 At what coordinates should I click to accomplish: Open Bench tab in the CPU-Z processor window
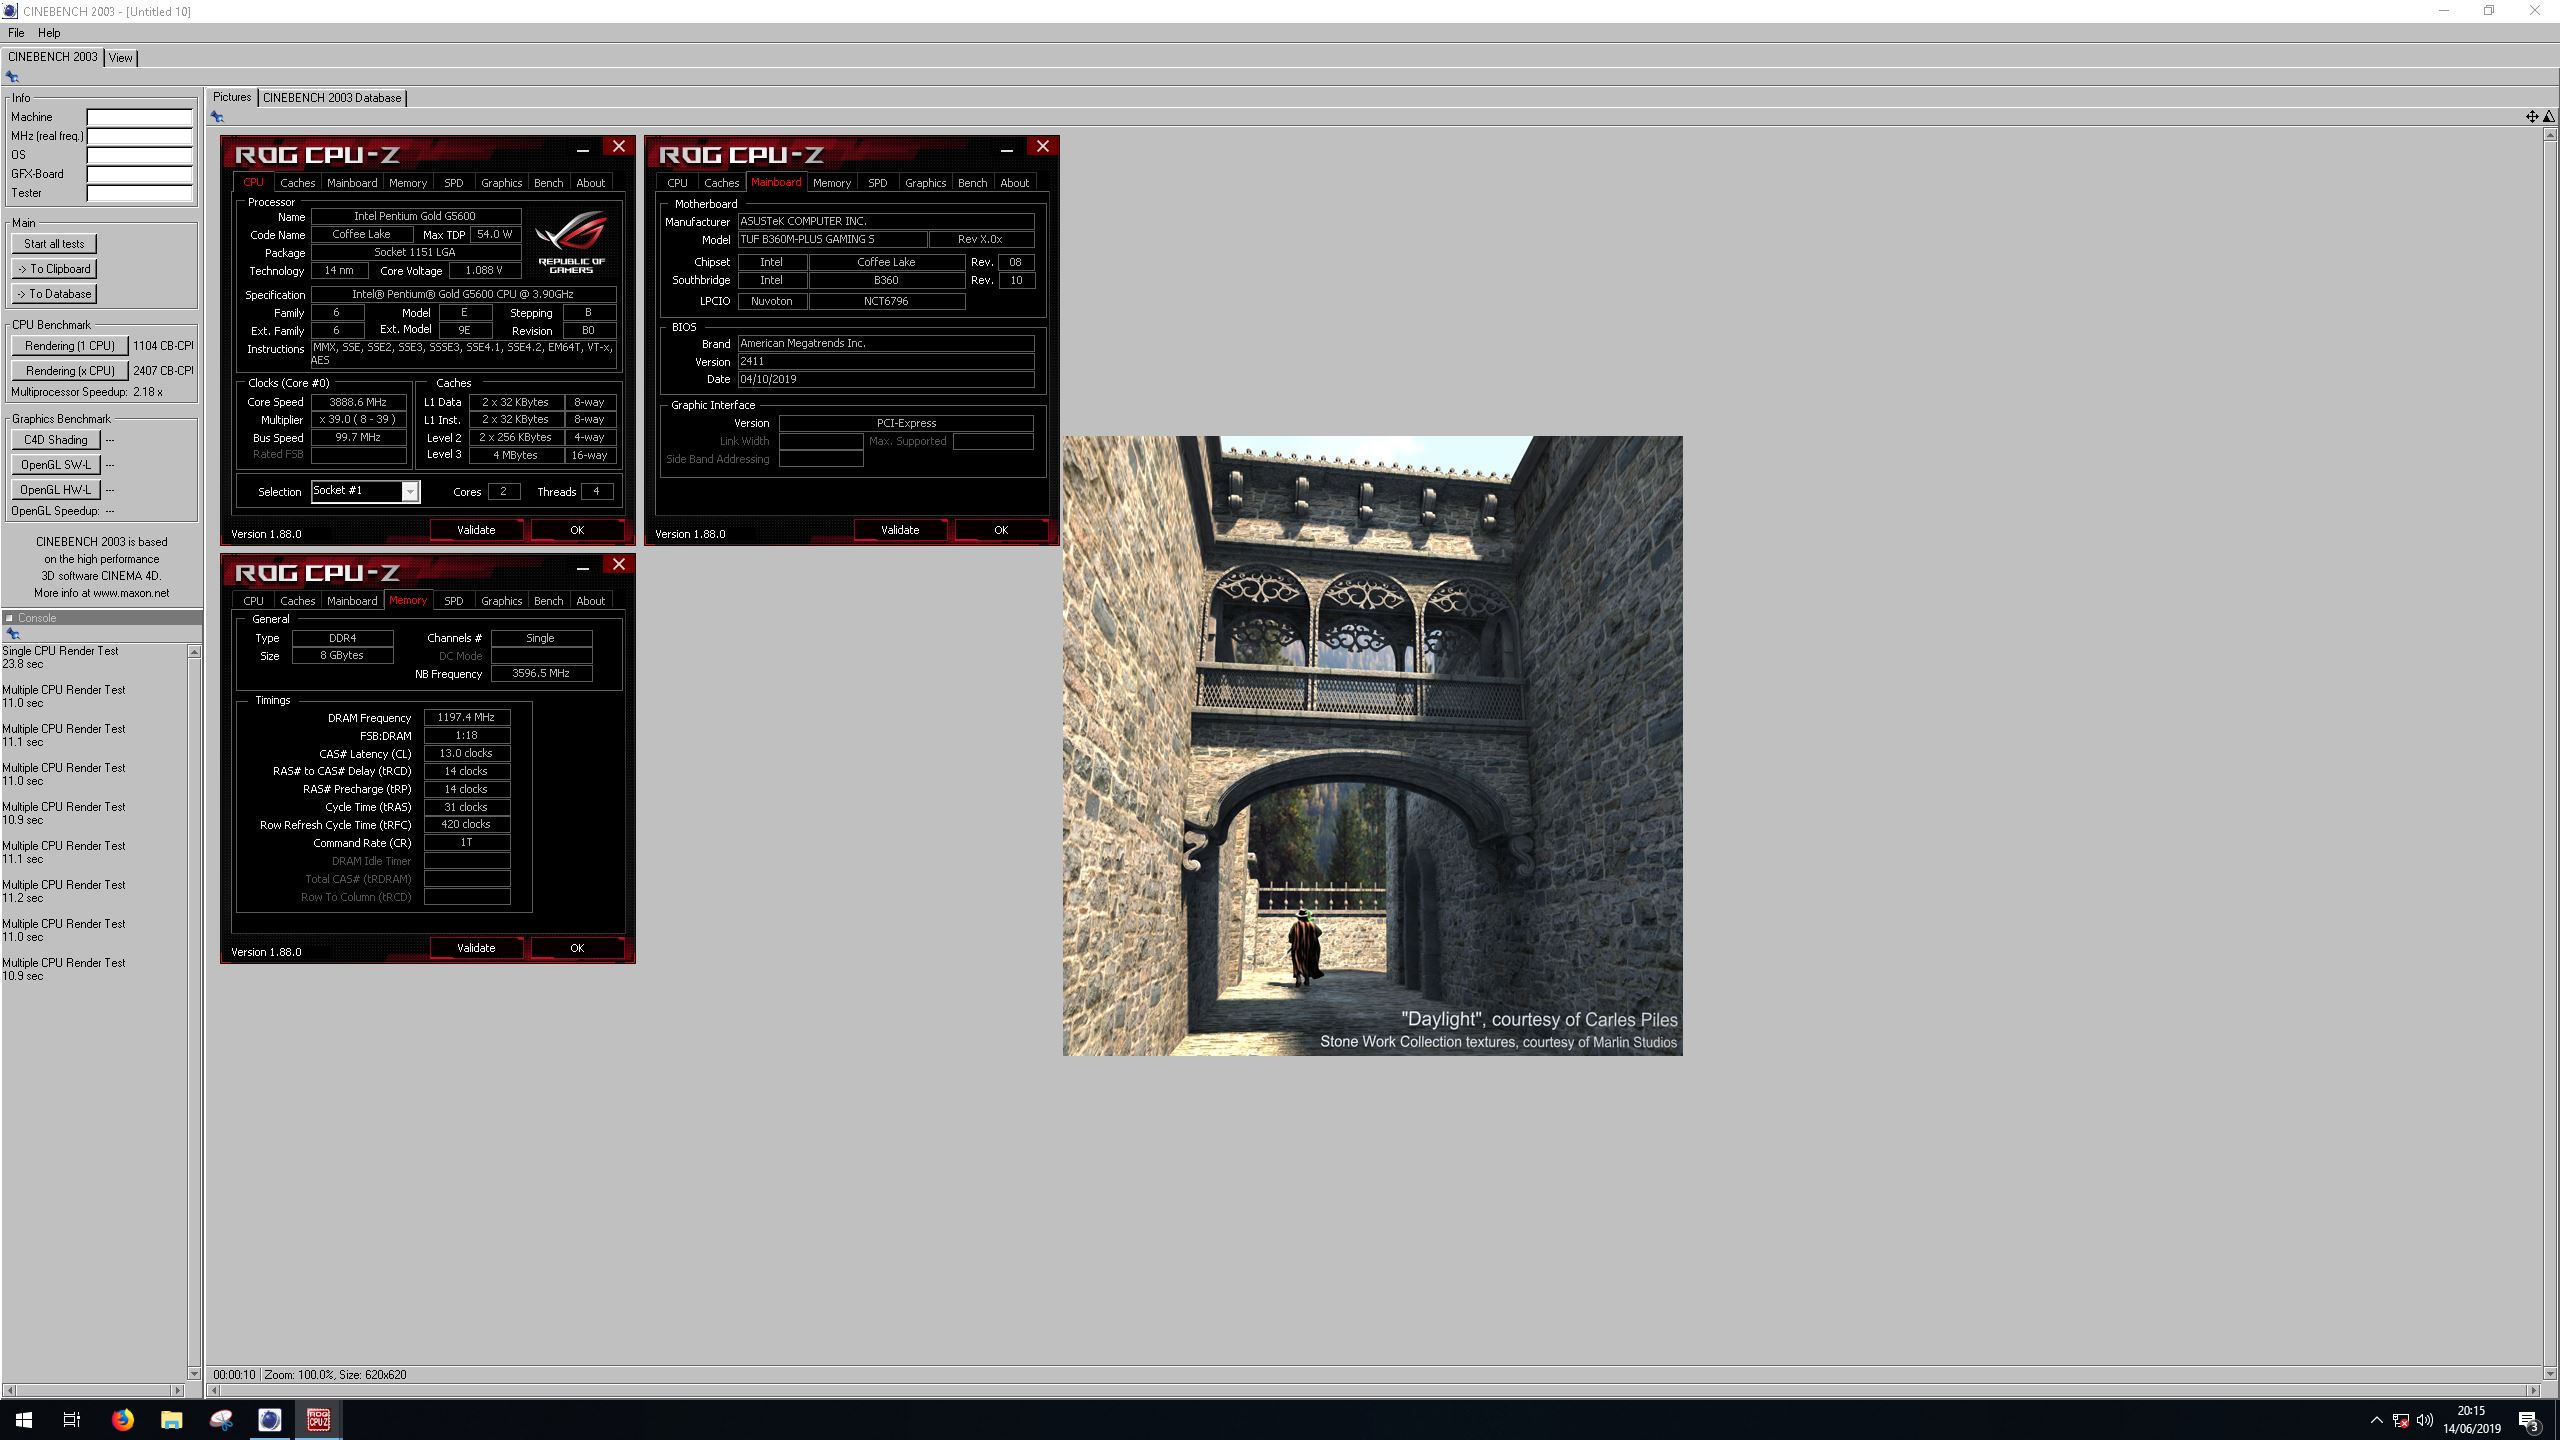coord(548,183)
